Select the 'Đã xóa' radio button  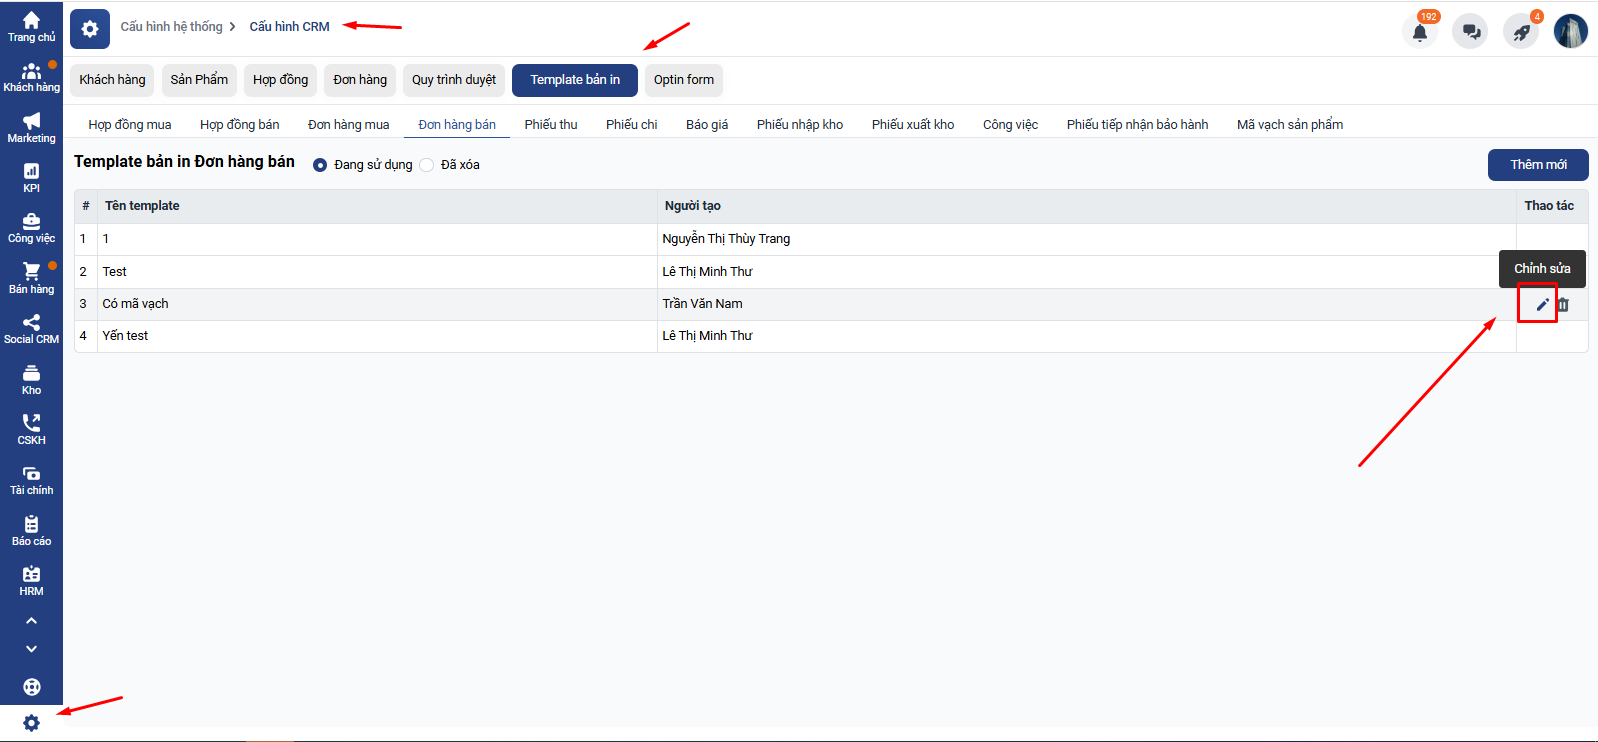pyautogui.click(x=427, y=165)
